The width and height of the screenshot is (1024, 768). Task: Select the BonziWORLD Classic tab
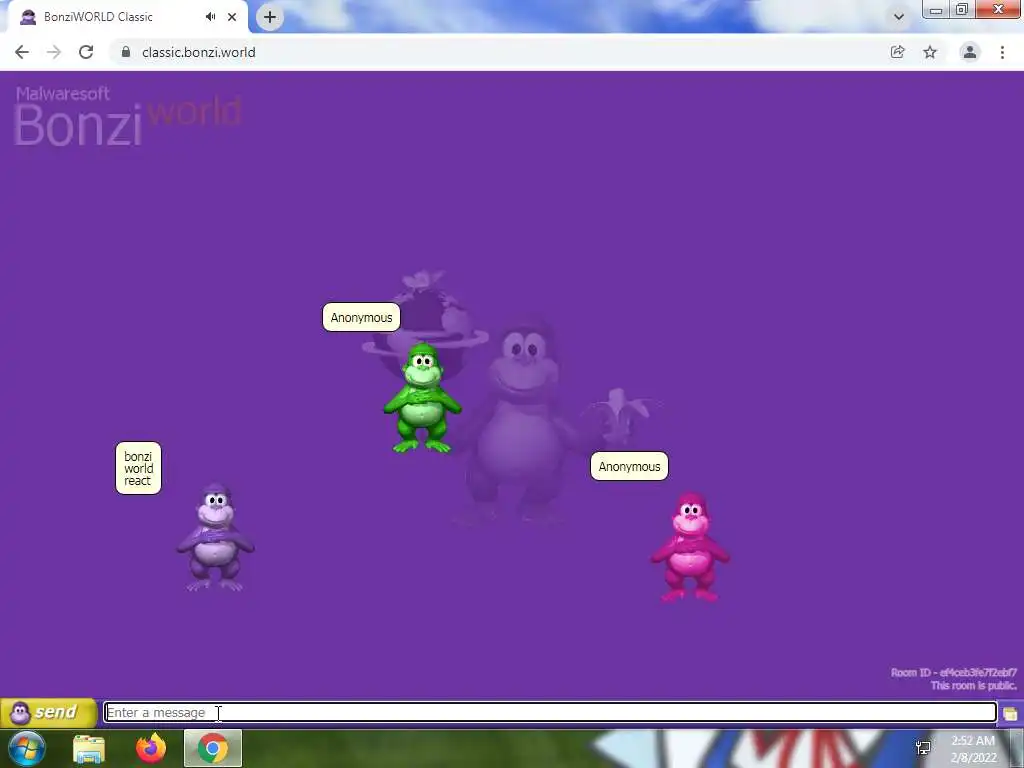[128, 17]
